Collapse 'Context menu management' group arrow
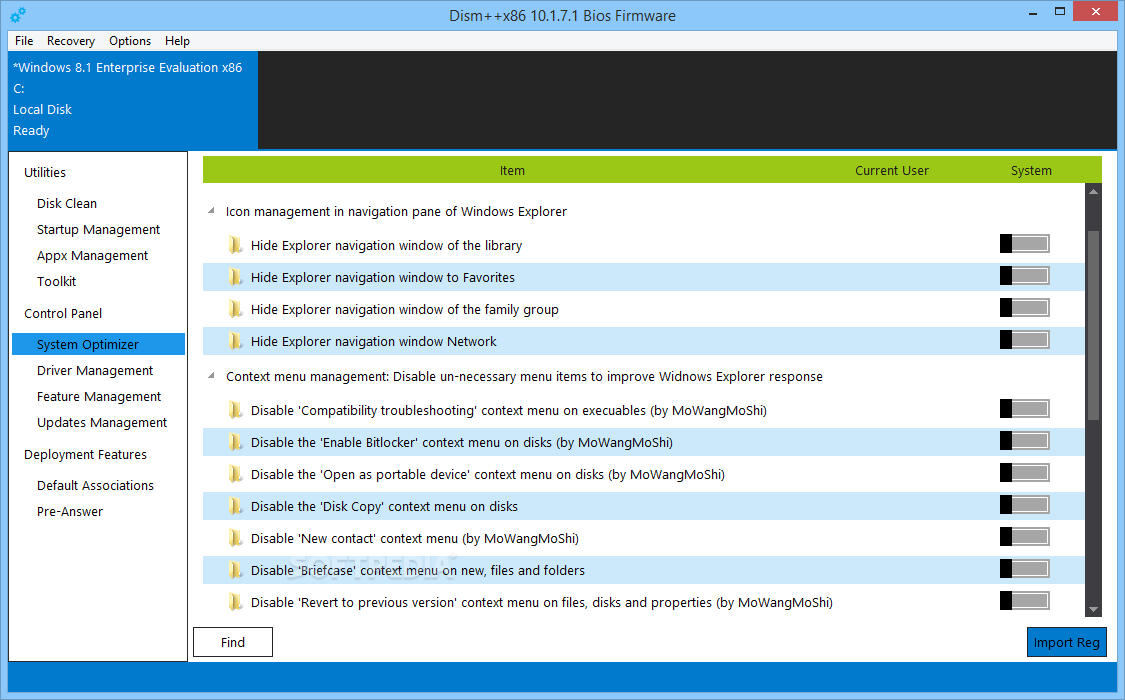 tap(211, 376)
